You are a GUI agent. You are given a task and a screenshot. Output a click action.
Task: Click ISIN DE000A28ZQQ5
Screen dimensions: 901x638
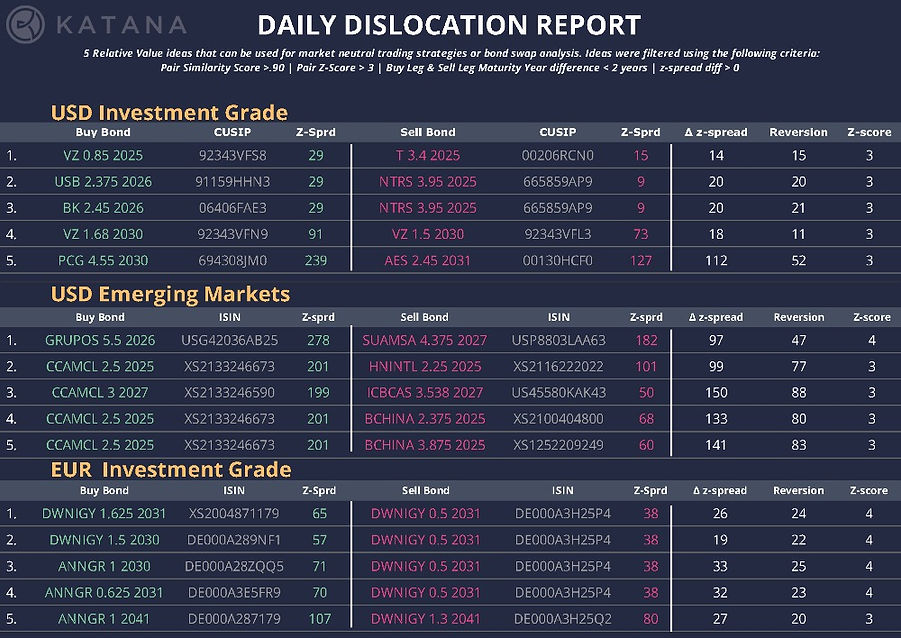pos(234,566)
